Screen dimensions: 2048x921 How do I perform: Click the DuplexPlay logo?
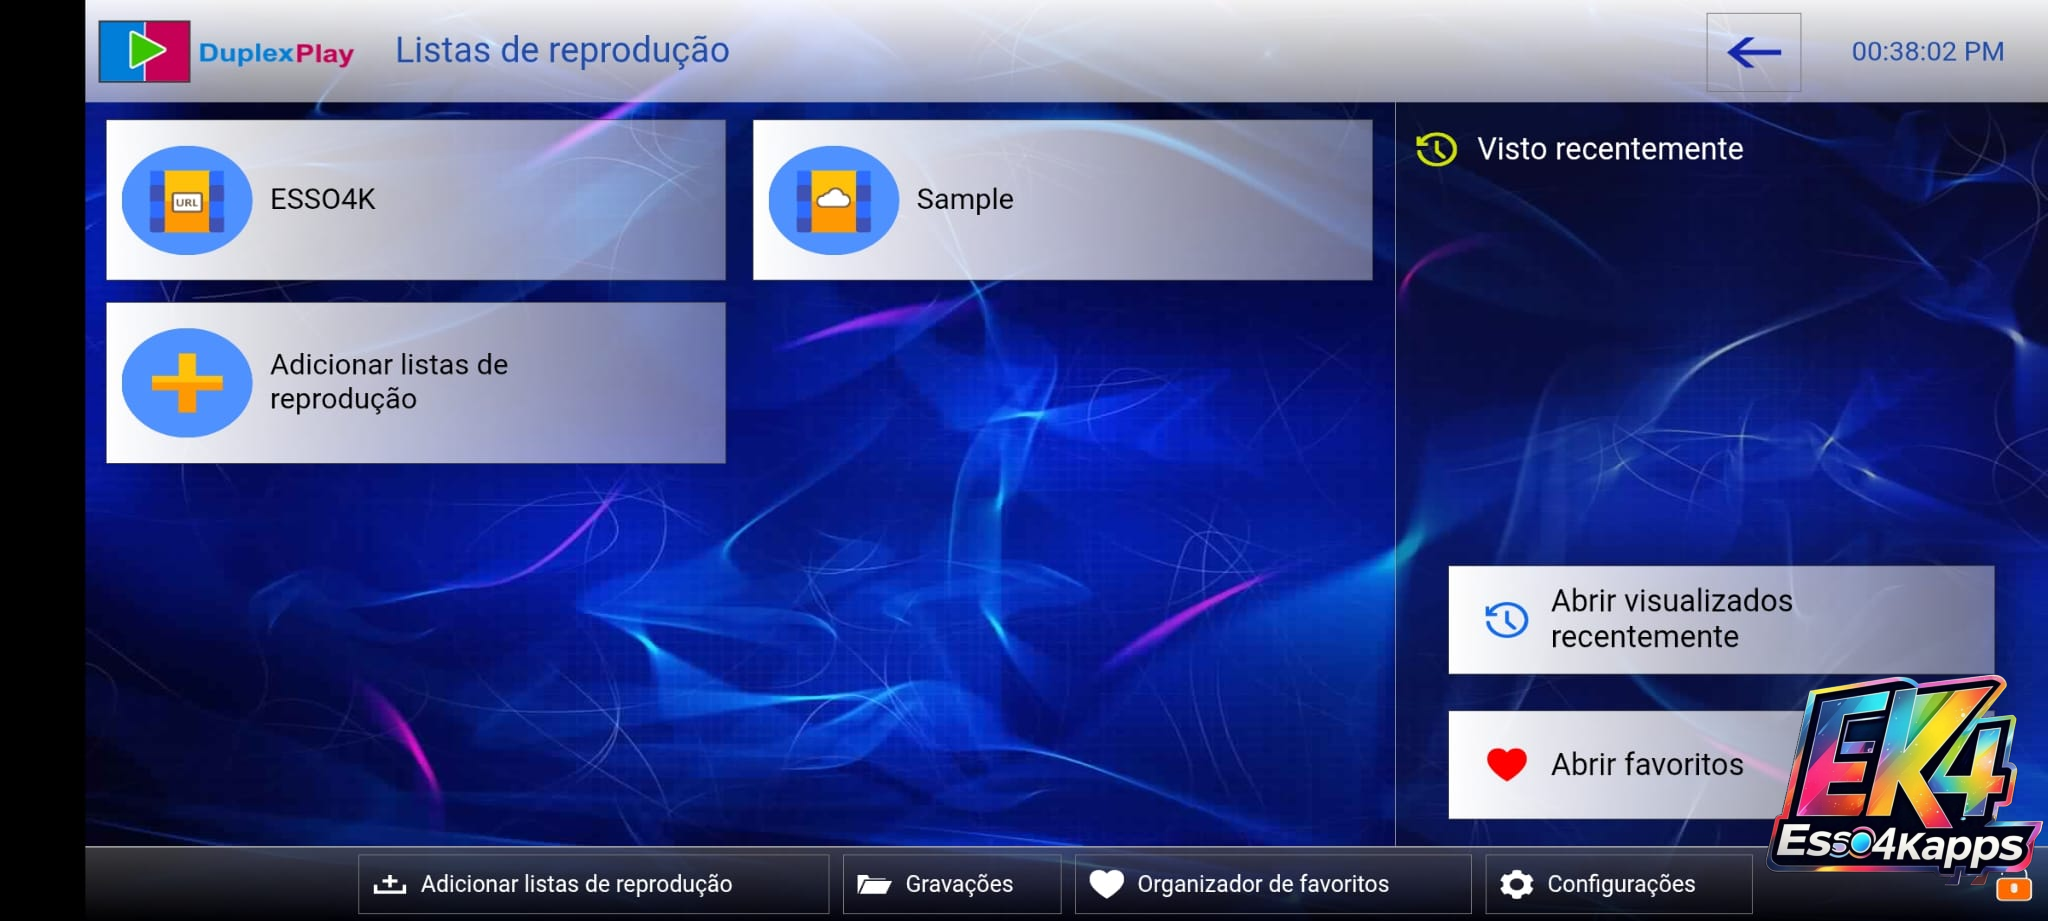pos(227,52)
